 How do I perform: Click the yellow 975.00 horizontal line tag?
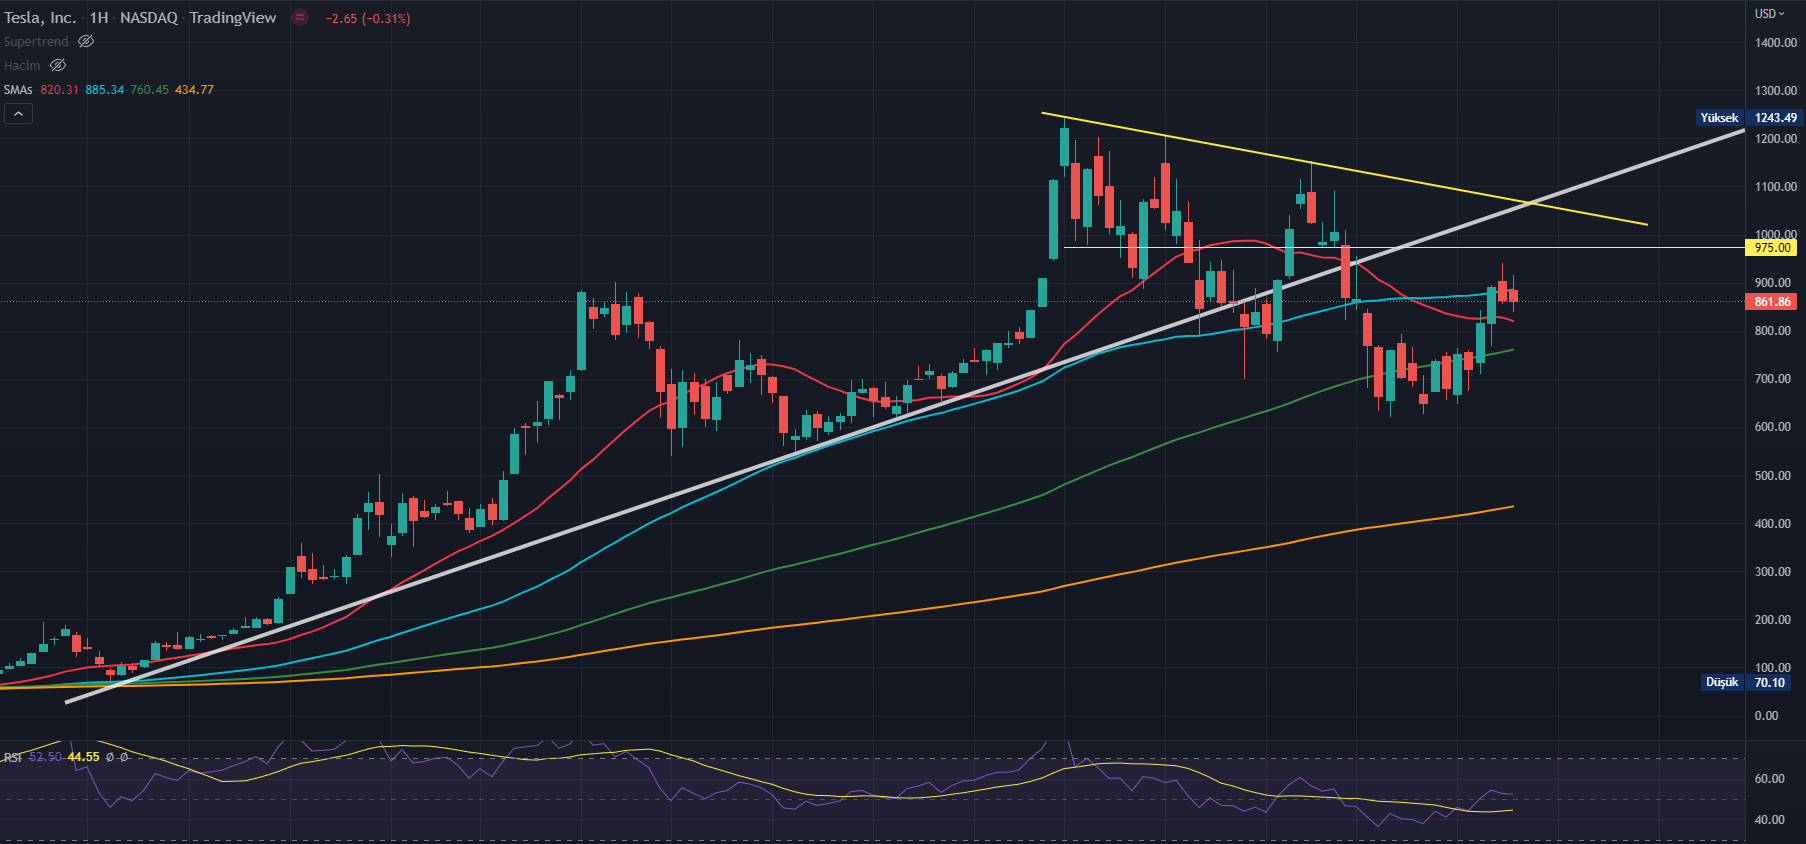[x=1772, y=248]
